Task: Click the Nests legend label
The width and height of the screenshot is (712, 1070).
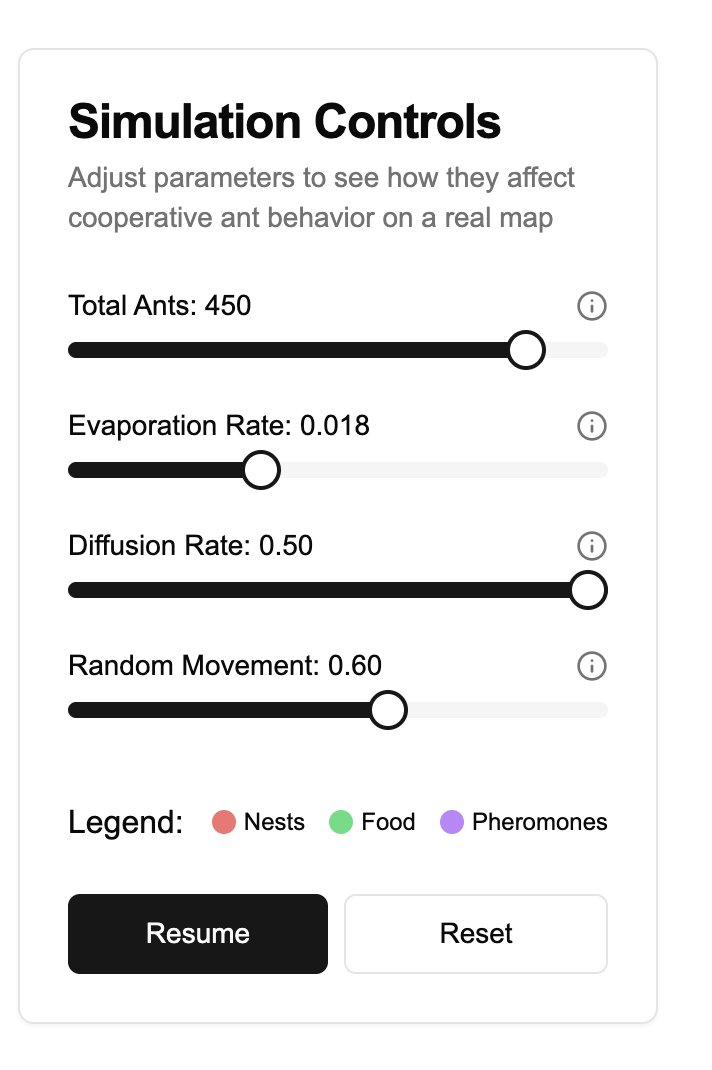Action: (x=274, y=822)
